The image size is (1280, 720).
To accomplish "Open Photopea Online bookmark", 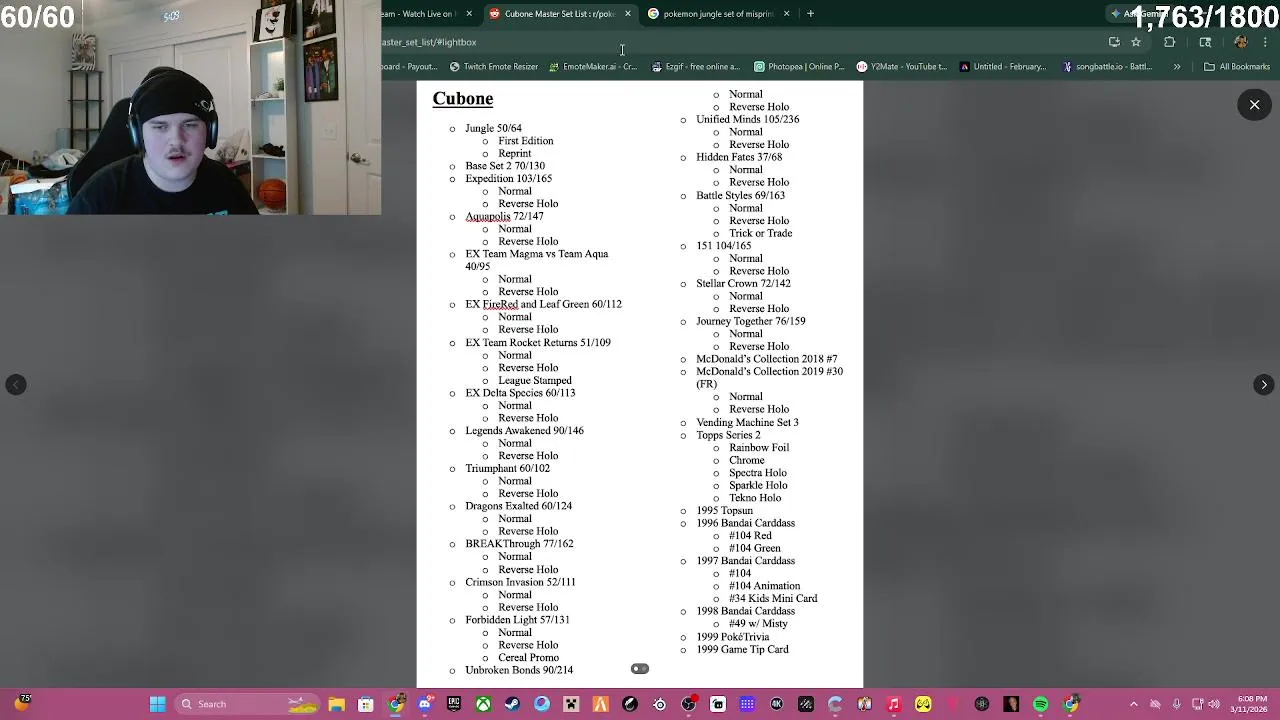I will [x=799, y=67].
